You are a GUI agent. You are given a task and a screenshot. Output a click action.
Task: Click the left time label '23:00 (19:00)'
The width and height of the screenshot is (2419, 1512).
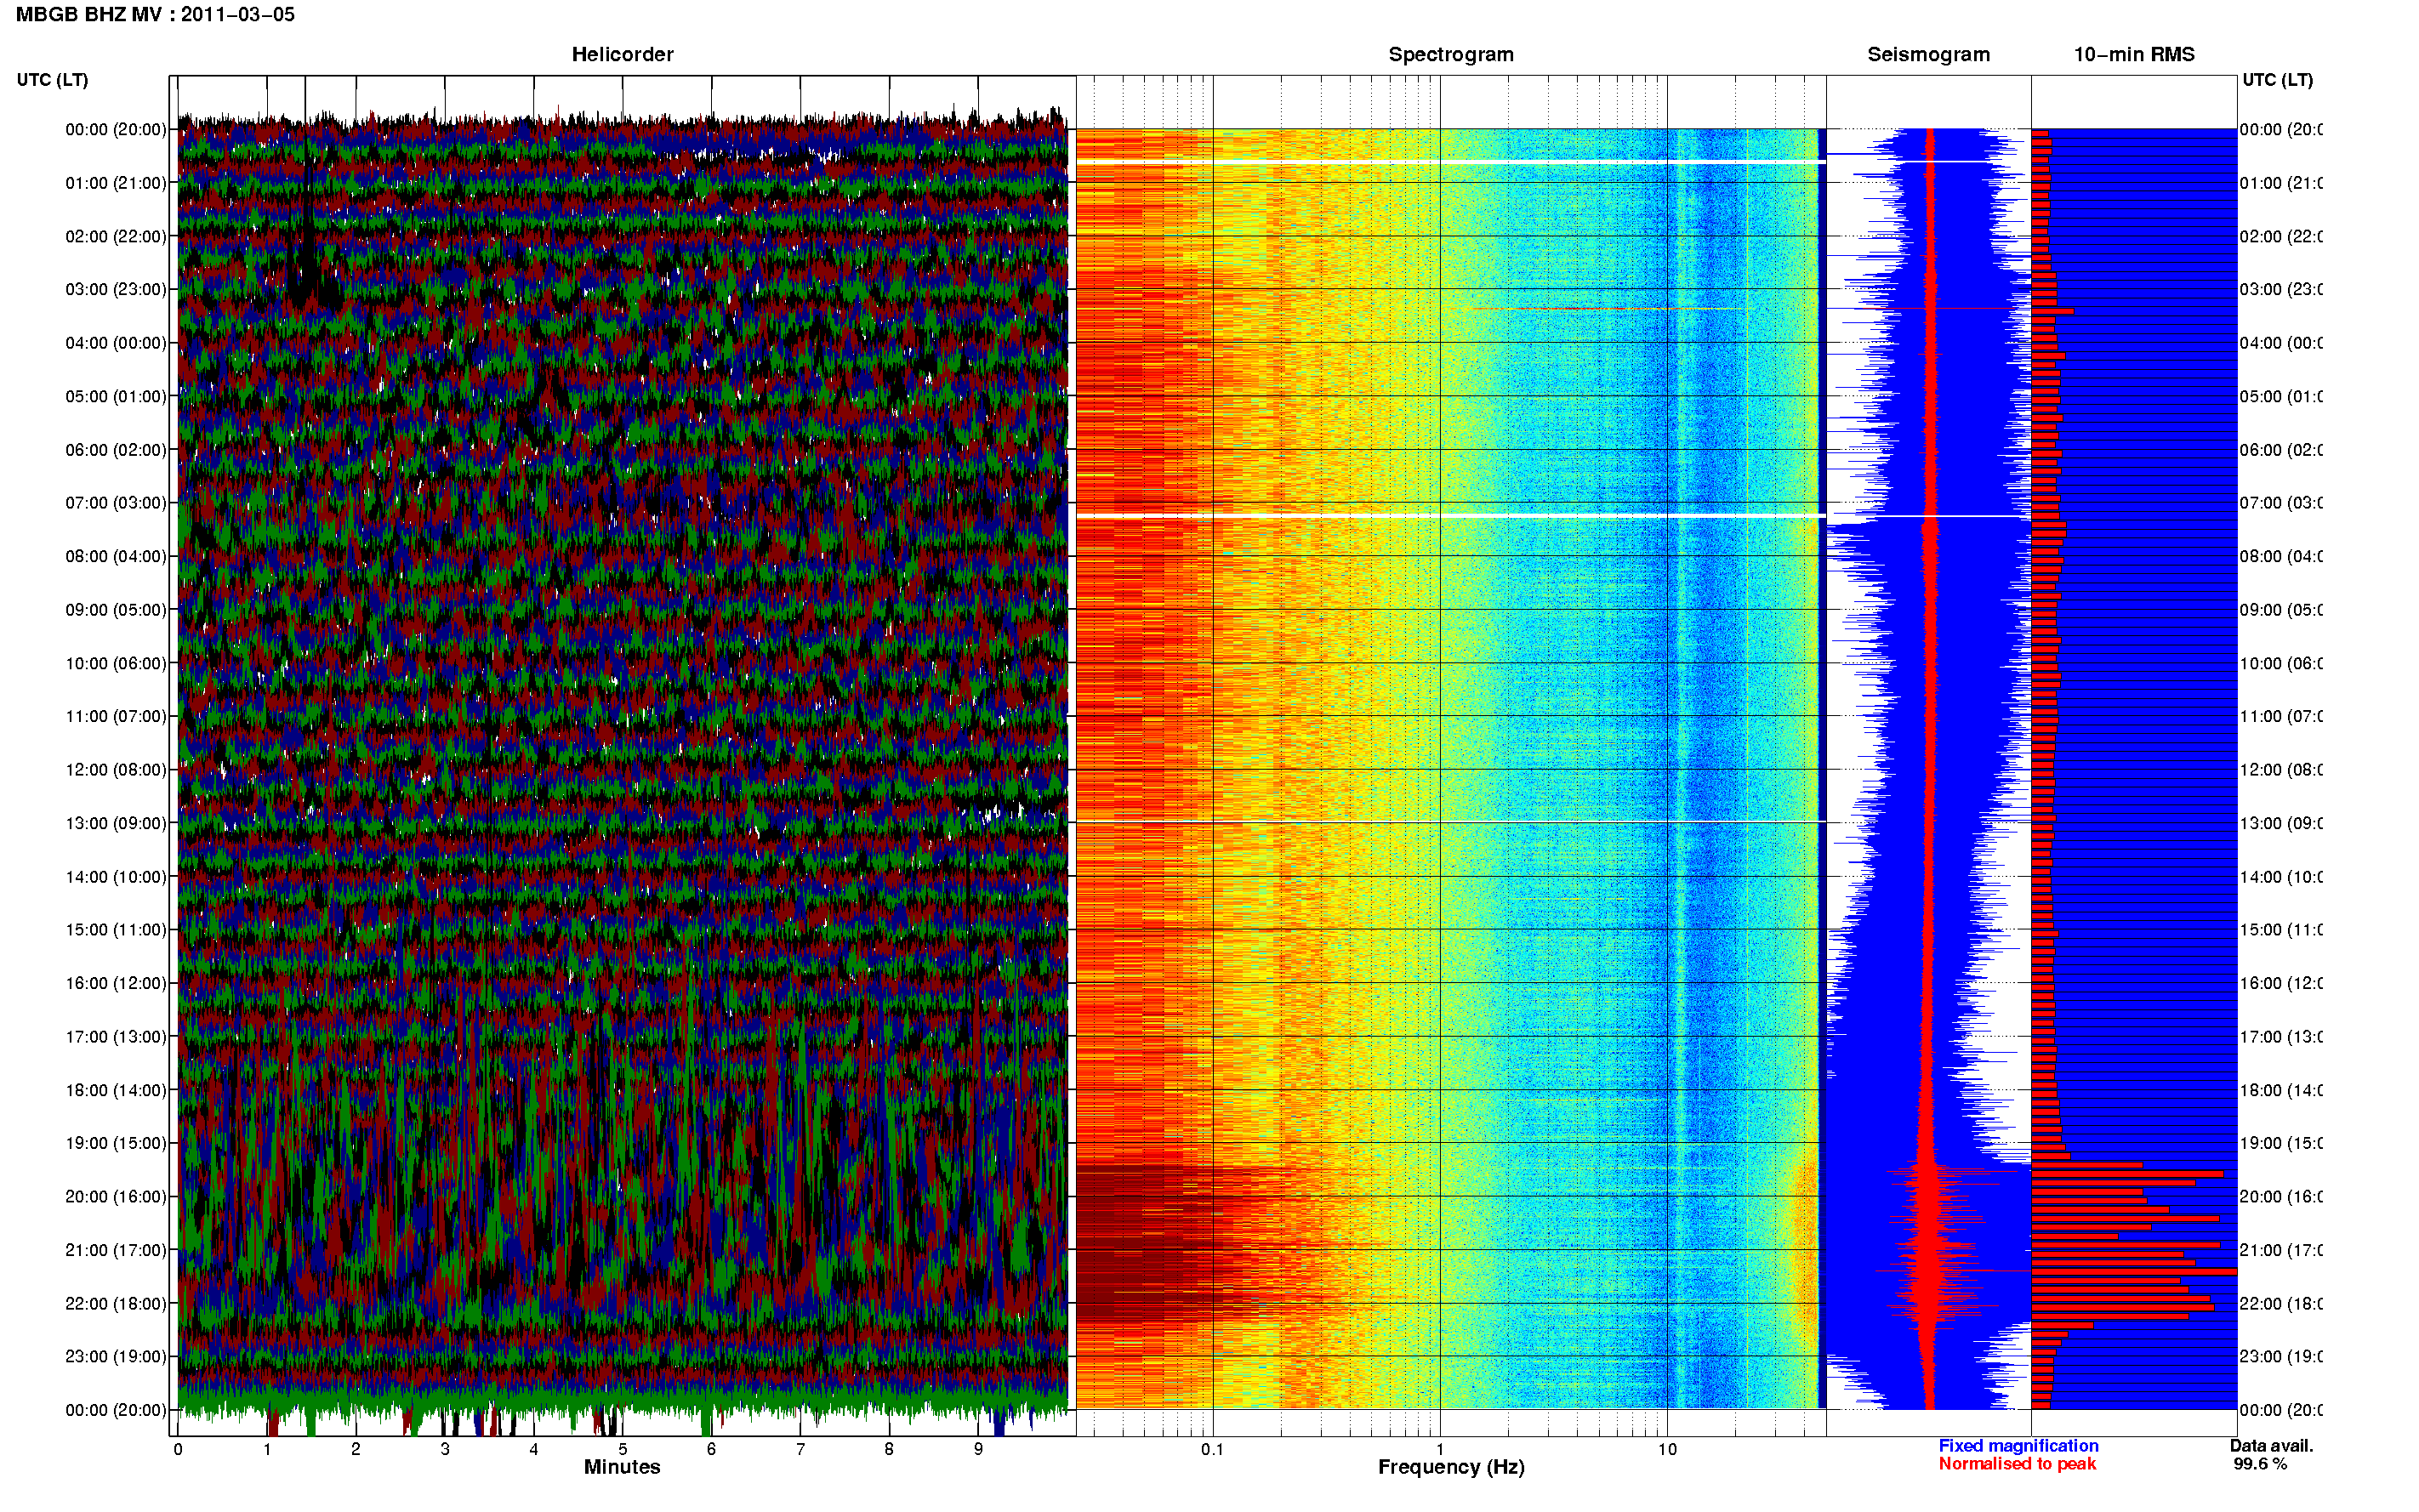point(116,1356)
